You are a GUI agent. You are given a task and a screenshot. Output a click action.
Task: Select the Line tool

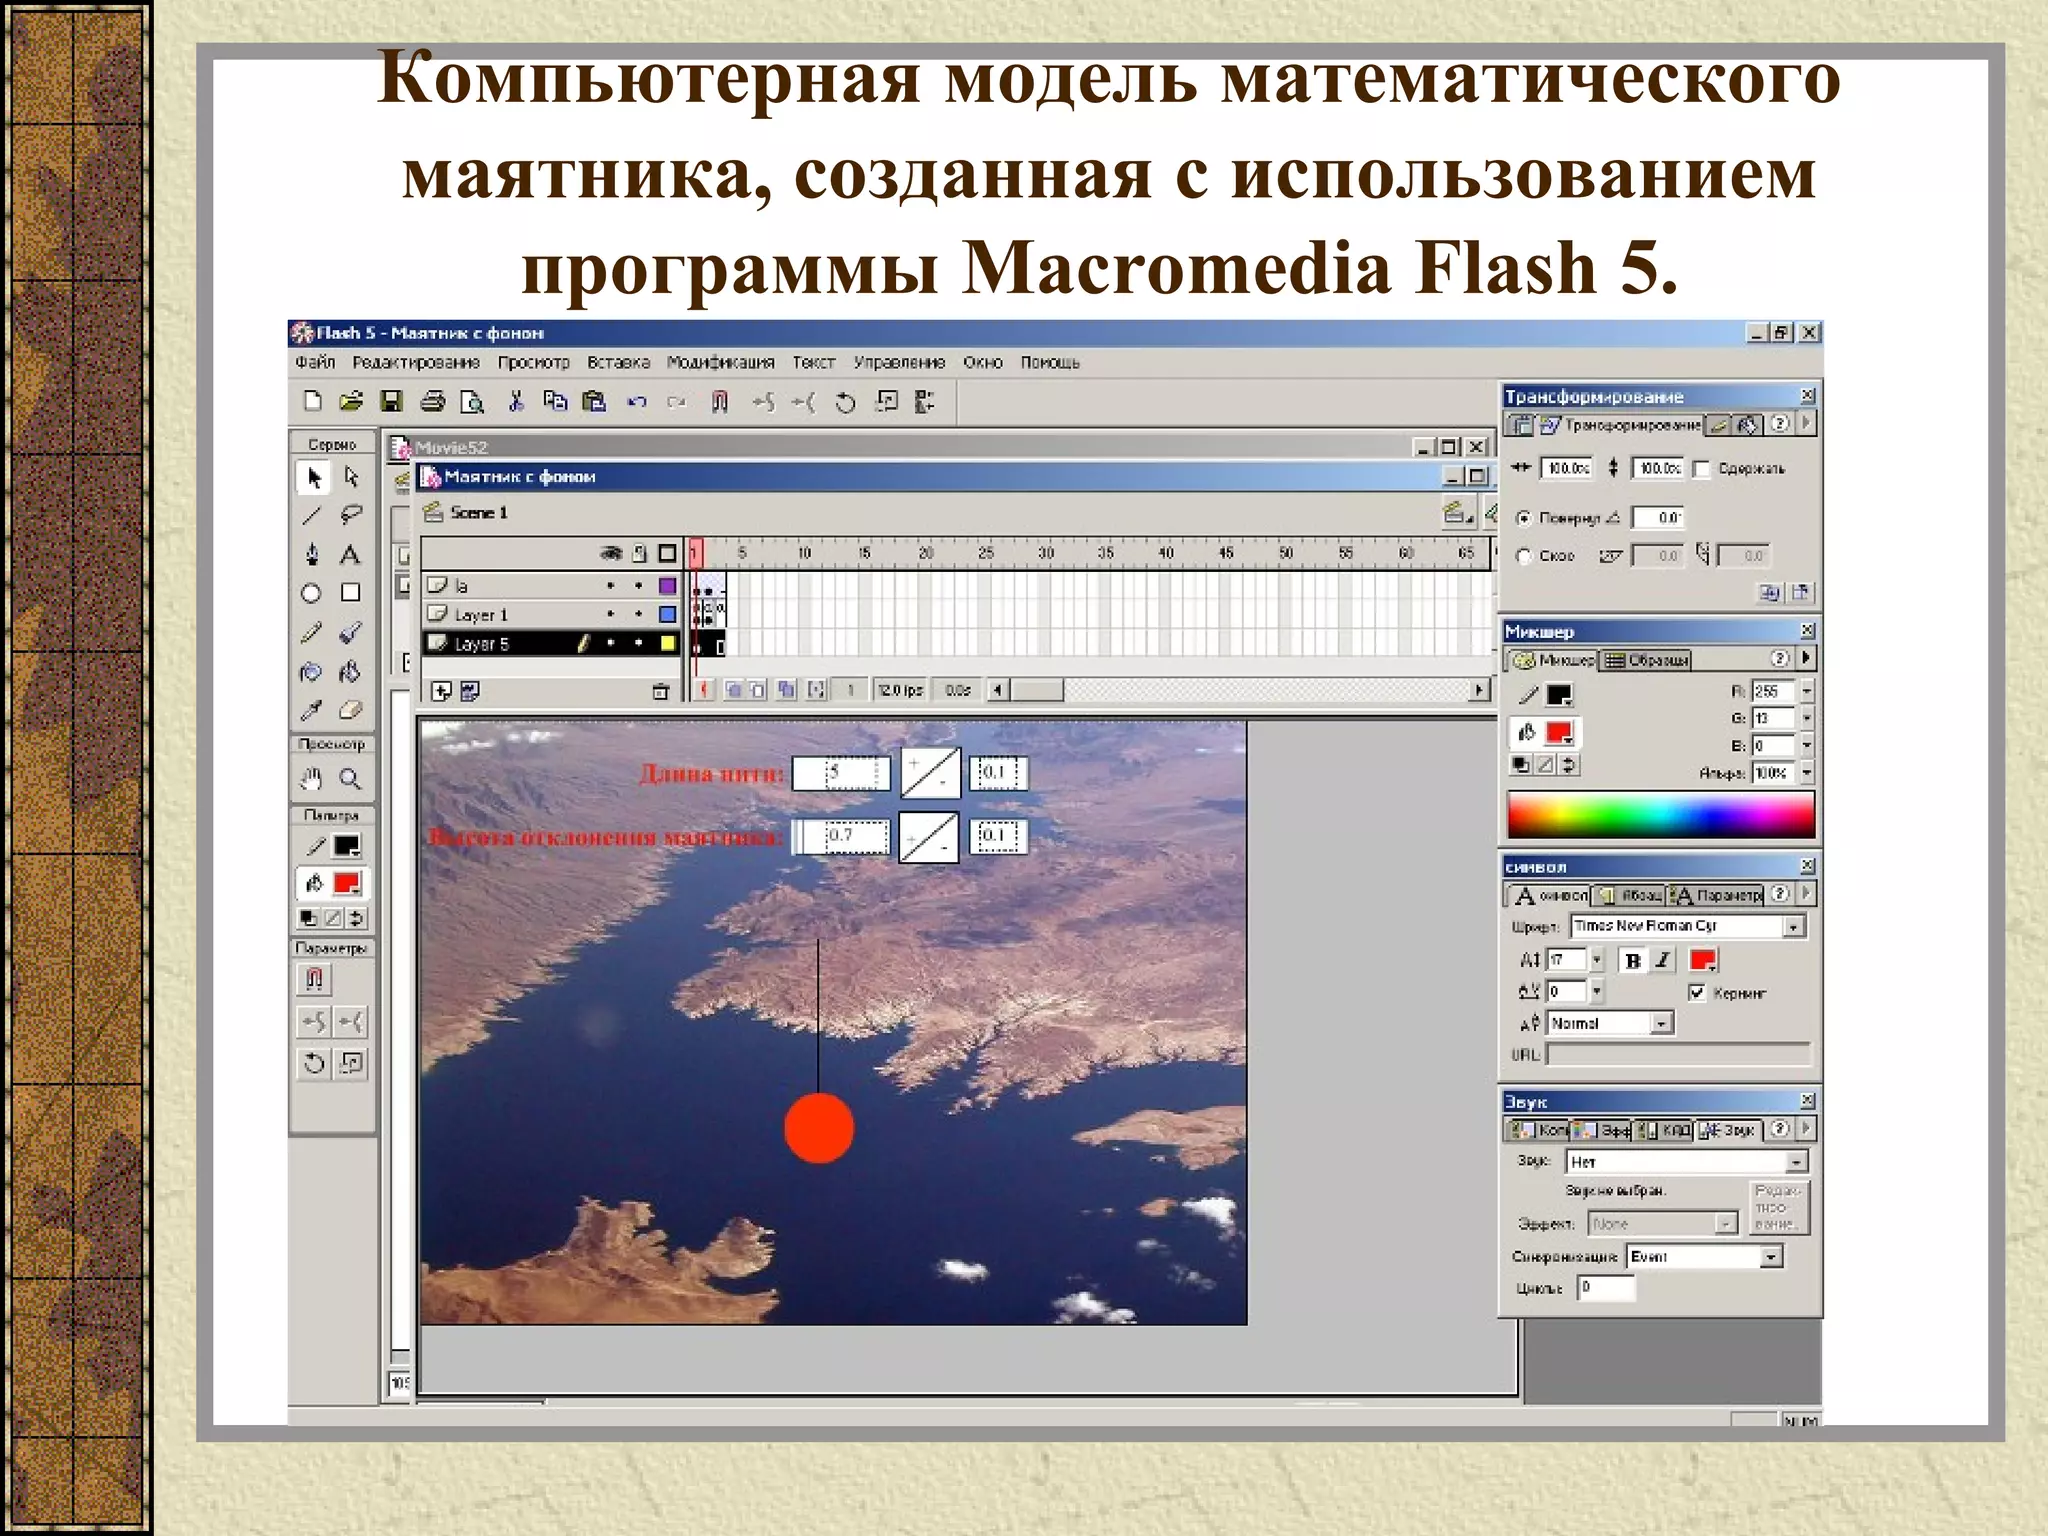312,516
